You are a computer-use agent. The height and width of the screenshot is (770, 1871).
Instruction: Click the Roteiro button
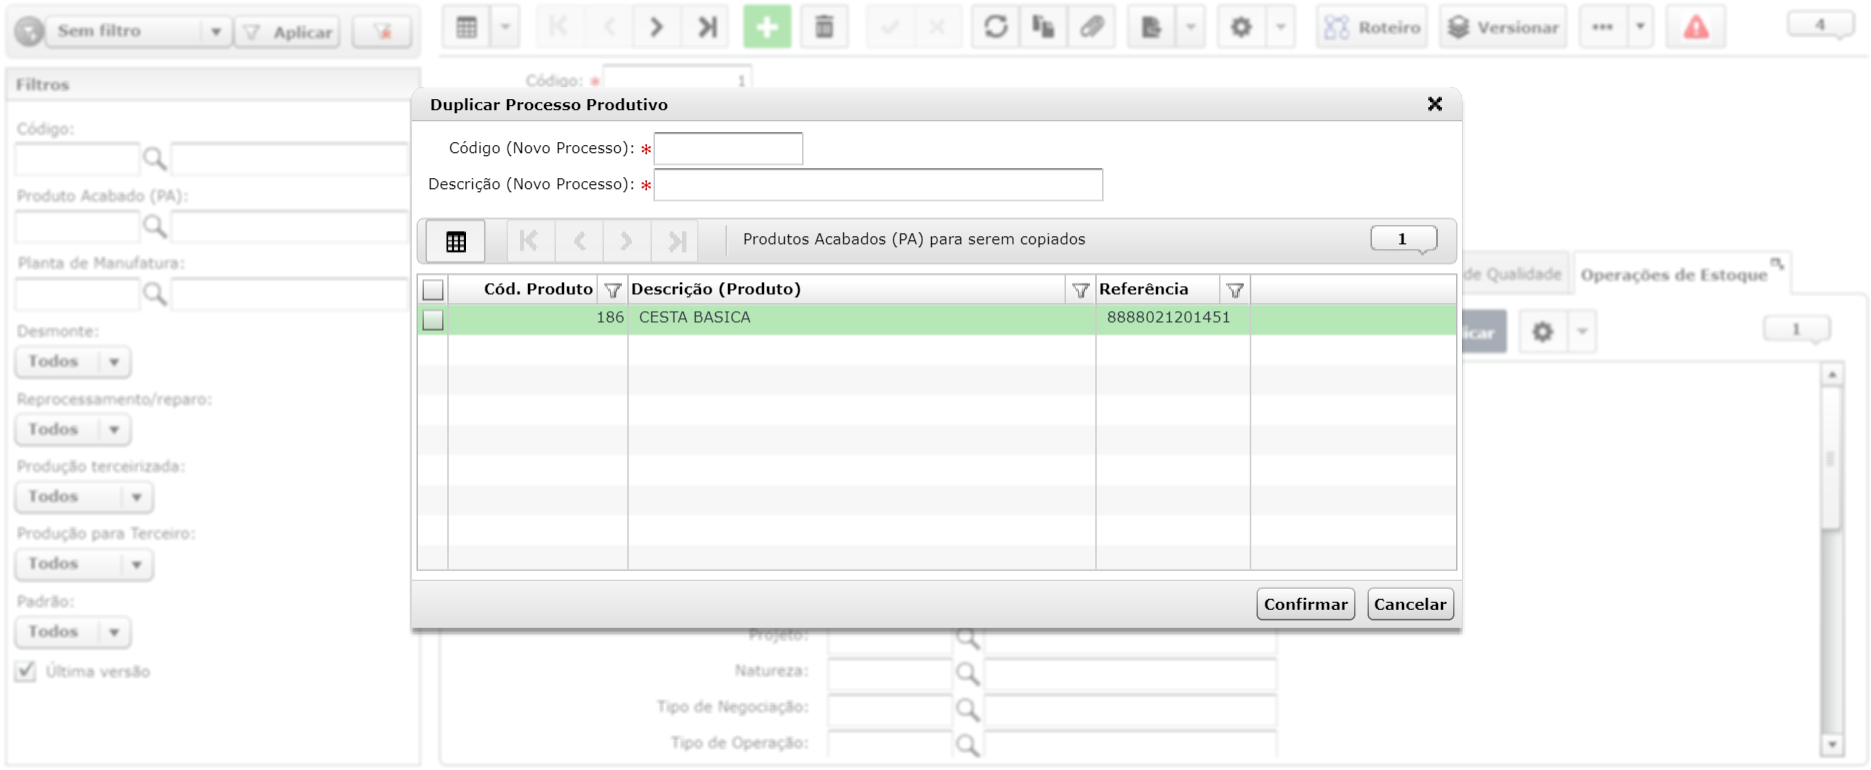click(x=1372, y=27)
